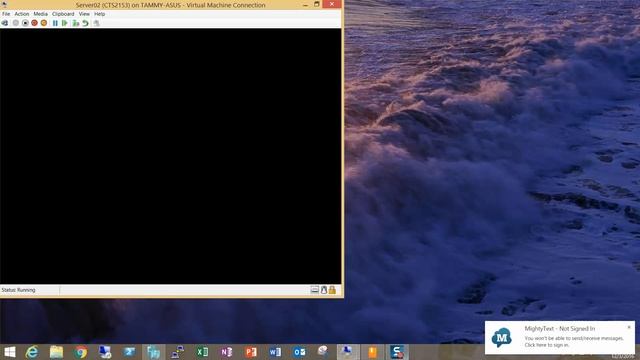The image size is (640, 360).
Task: Click the black VM display area
Action: click(x=171, y=156)
